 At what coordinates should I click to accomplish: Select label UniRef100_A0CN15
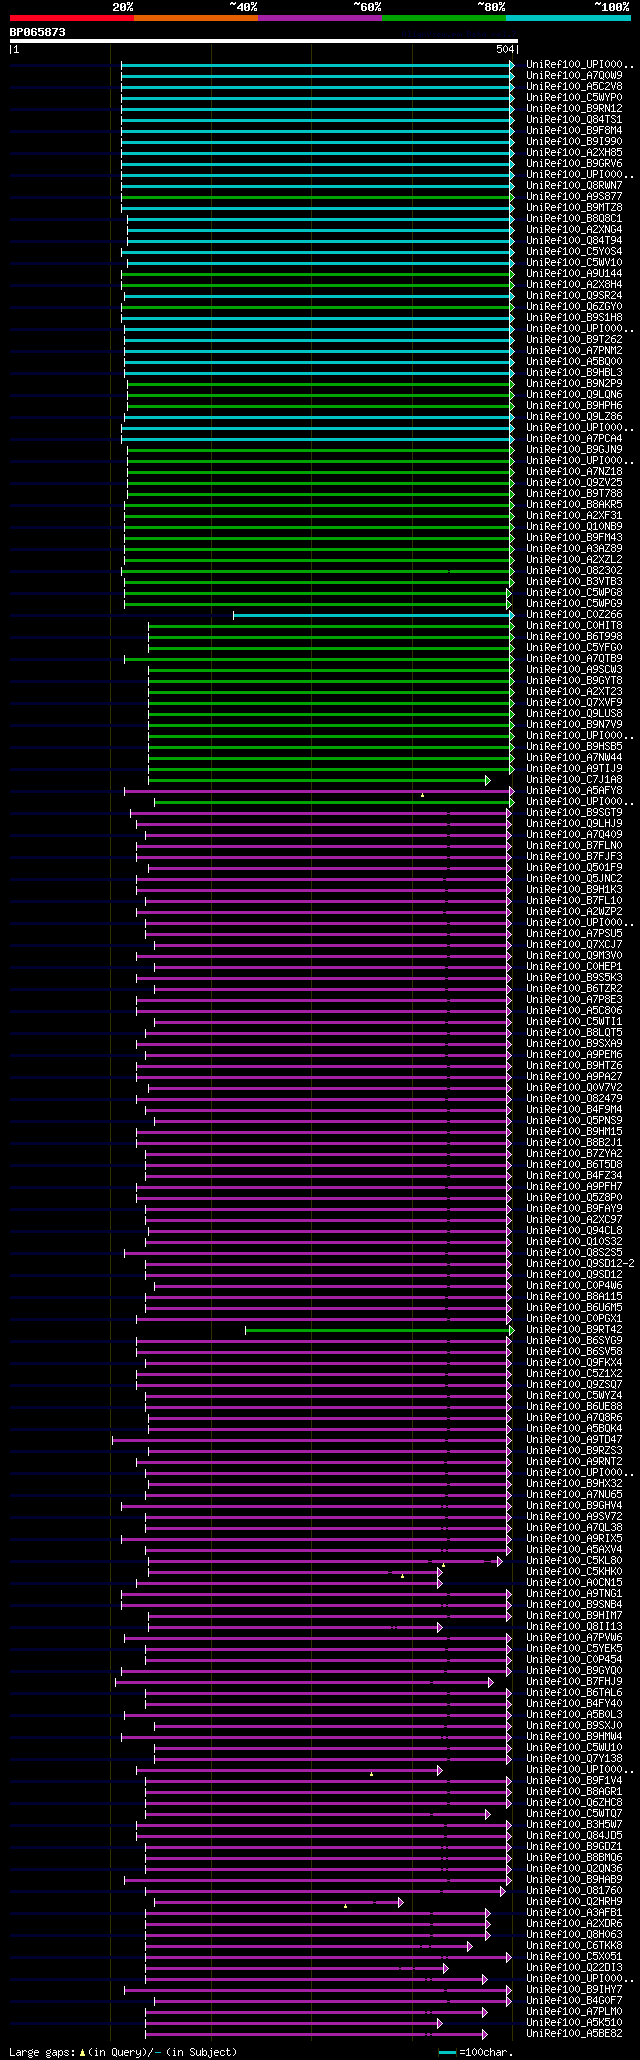click(574, 1582)
